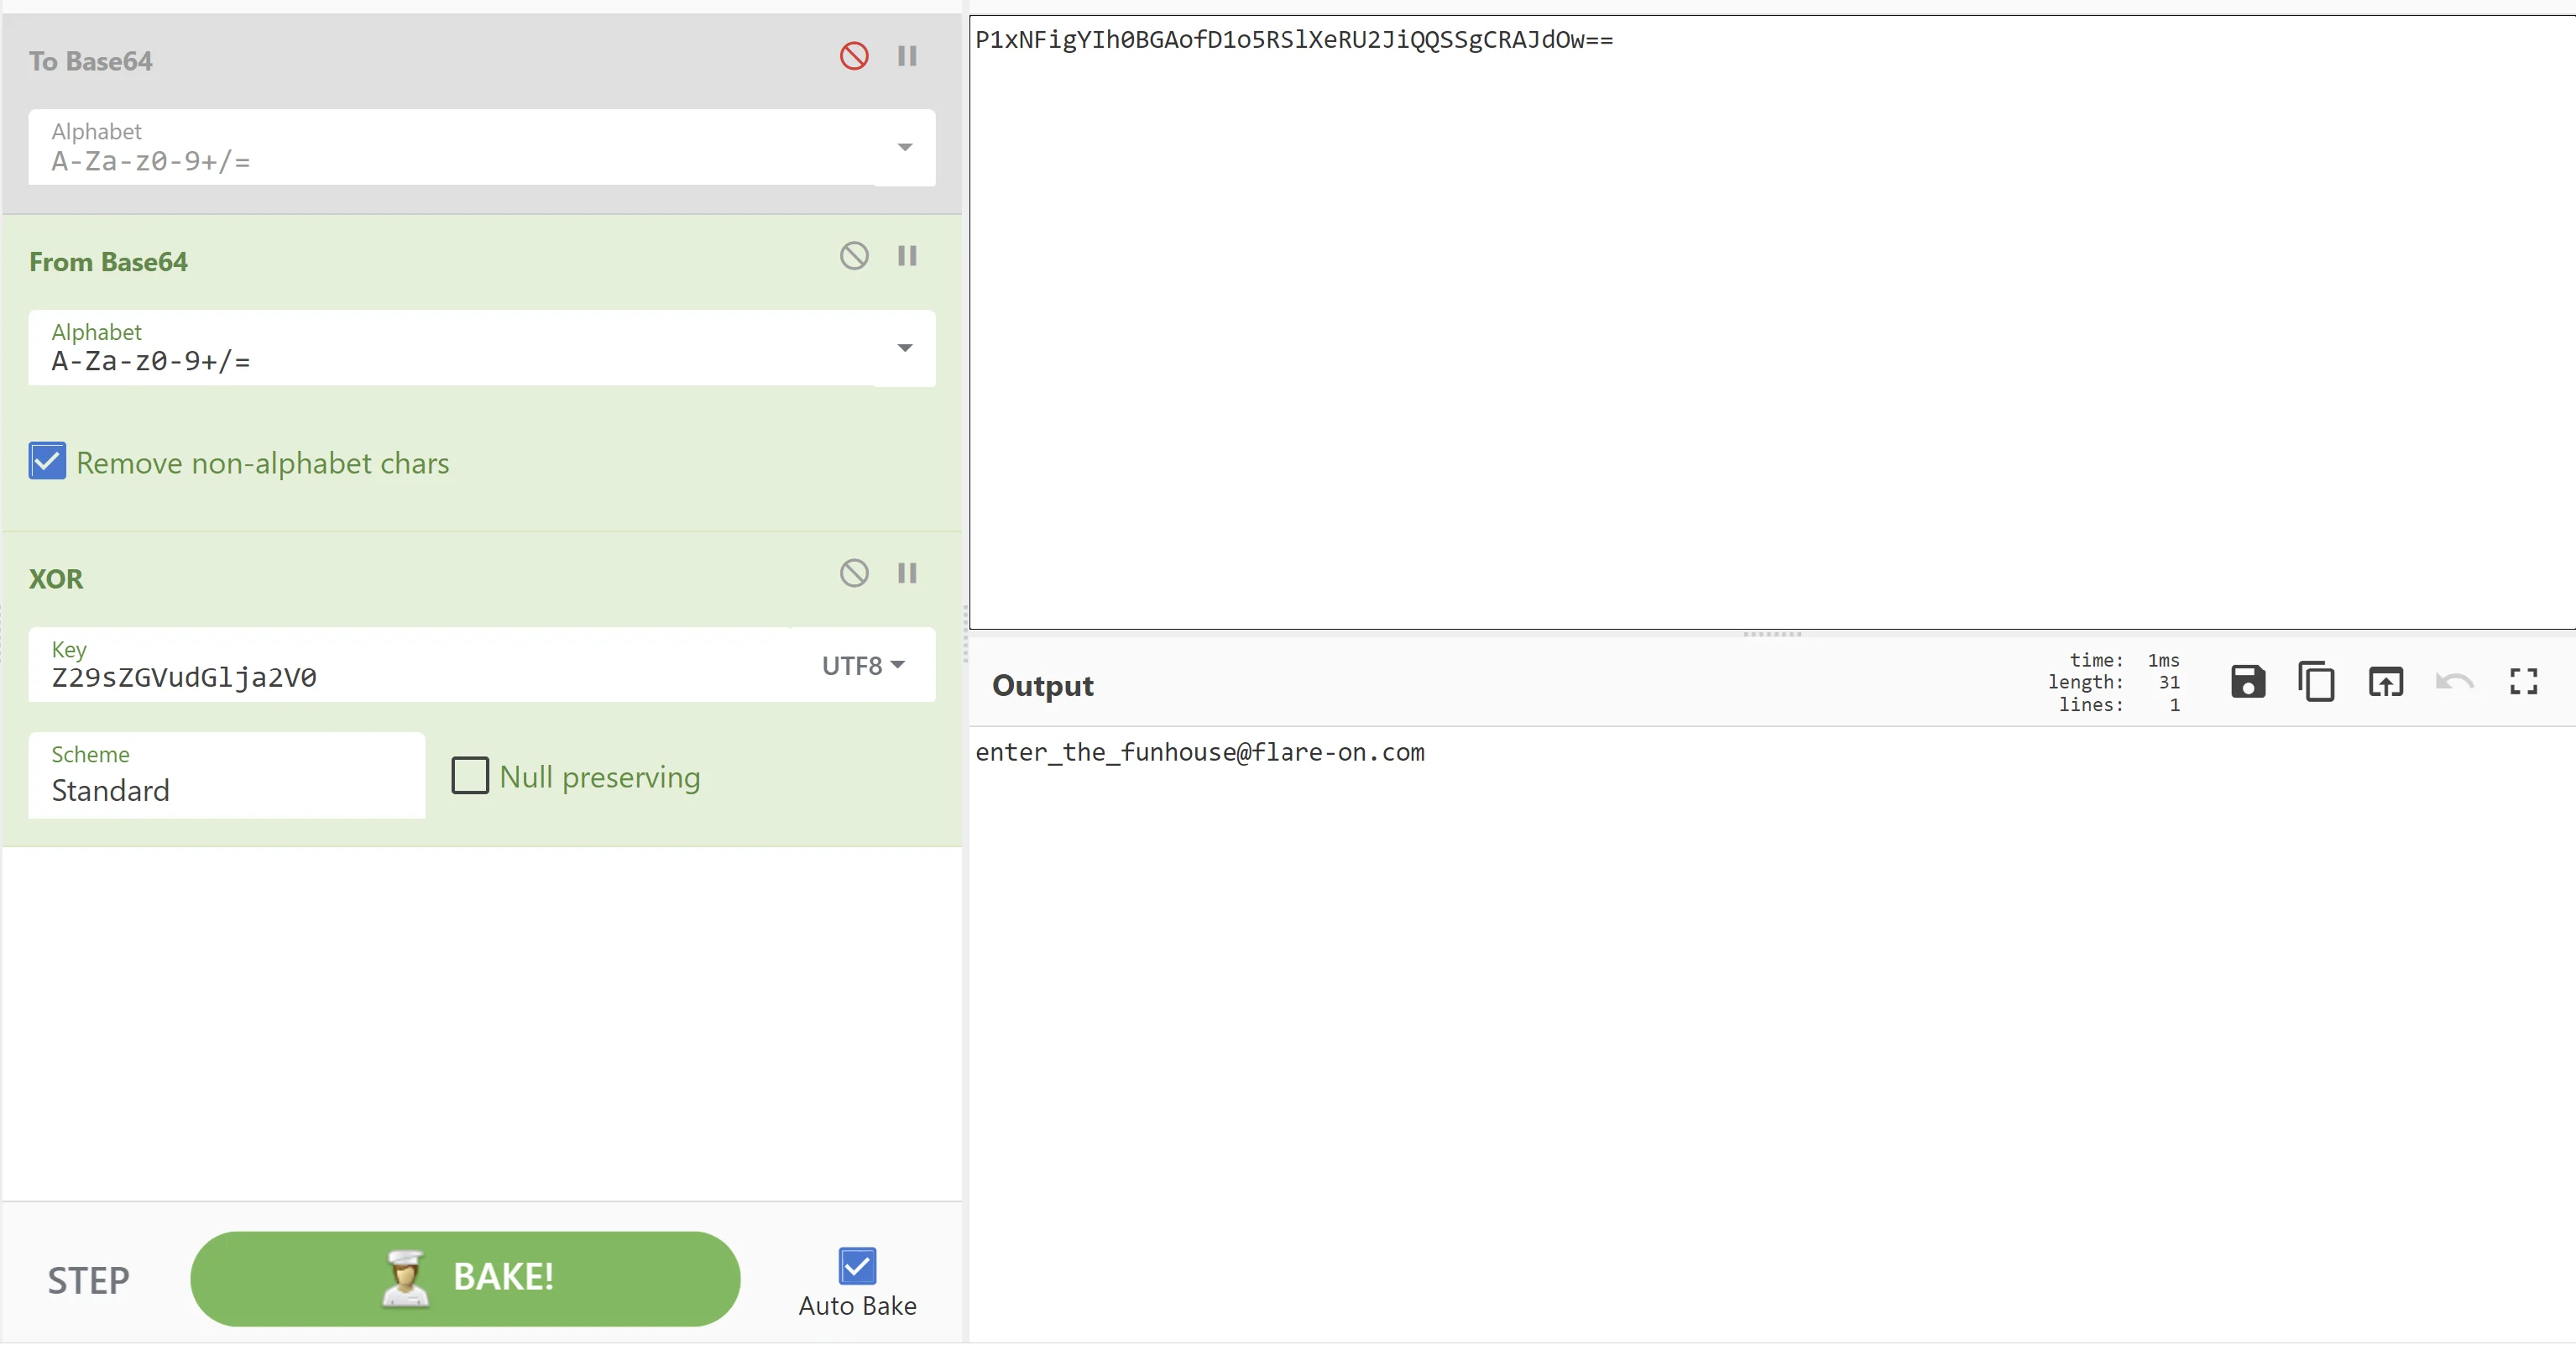Select the To Base64 operation title

[90, 61]
